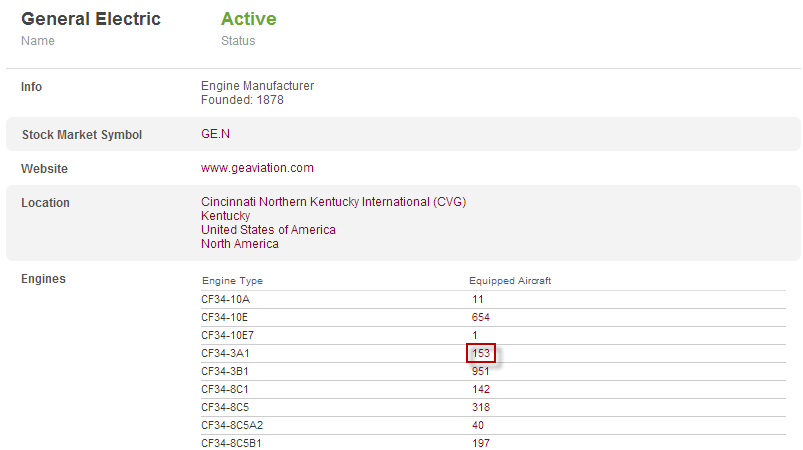Click the North America region link

tap(240, 244)
